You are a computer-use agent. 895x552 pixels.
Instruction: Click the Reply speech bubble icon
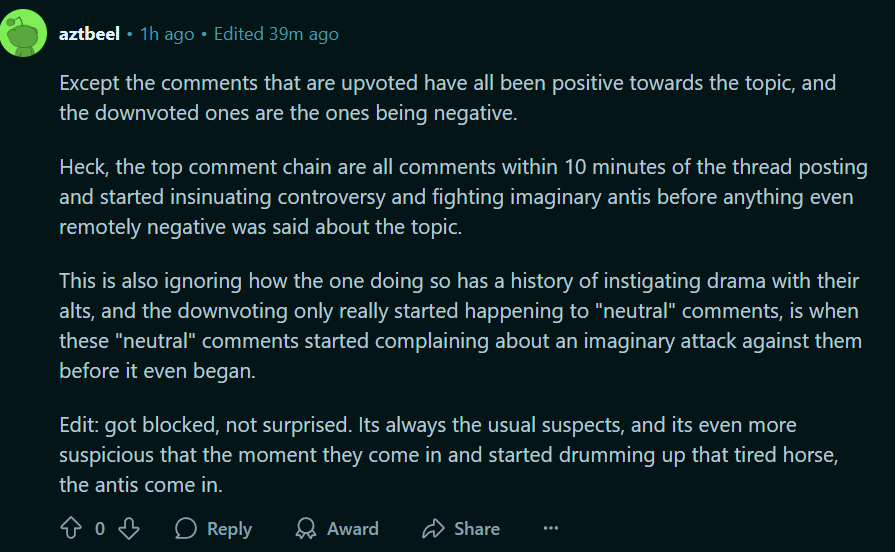(186, 528)
